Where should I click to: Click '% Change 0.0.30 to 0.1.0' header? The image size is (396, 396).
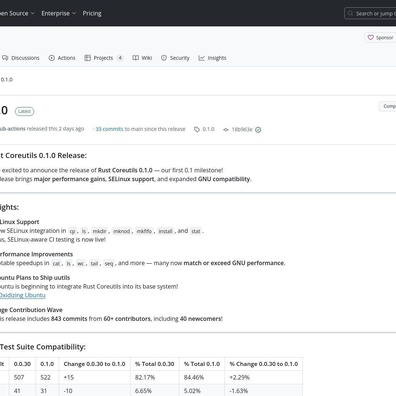pyautogui.click(x=264, y=364)
